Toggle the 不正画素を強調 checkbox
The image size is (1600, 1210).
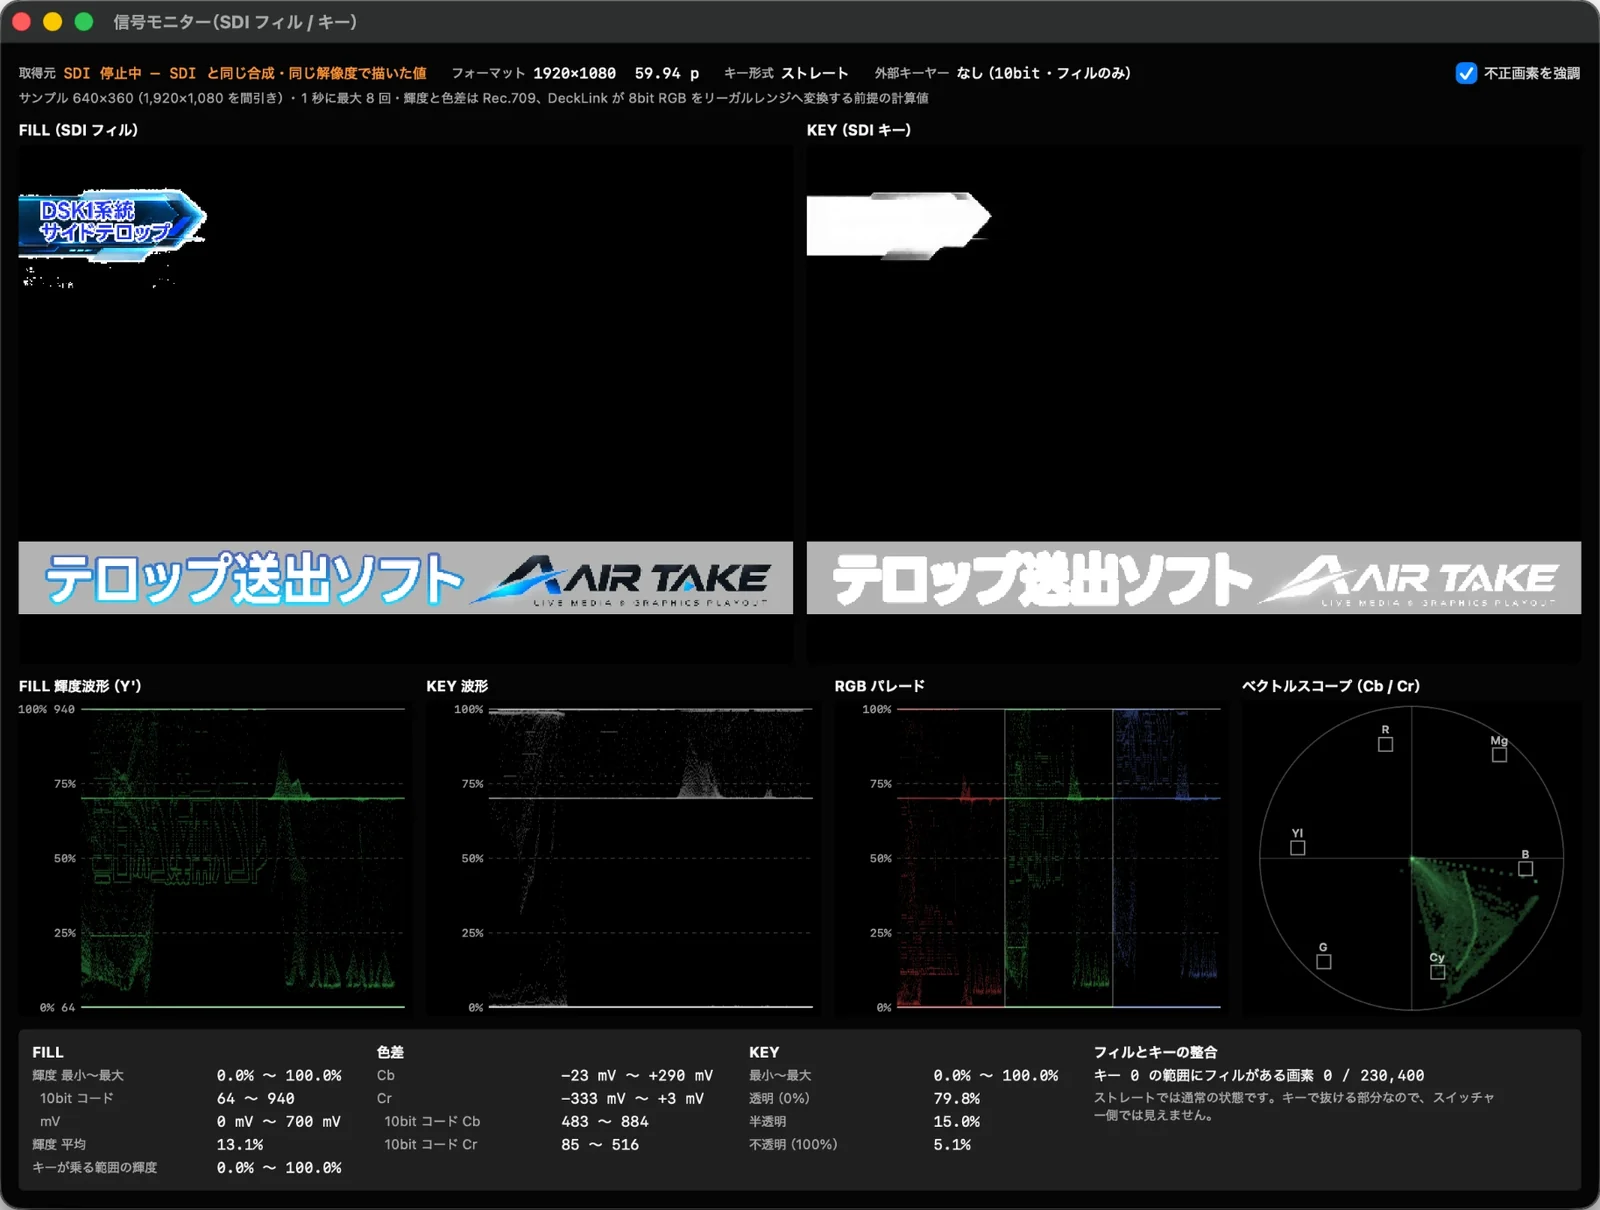tap(1466, 73)
